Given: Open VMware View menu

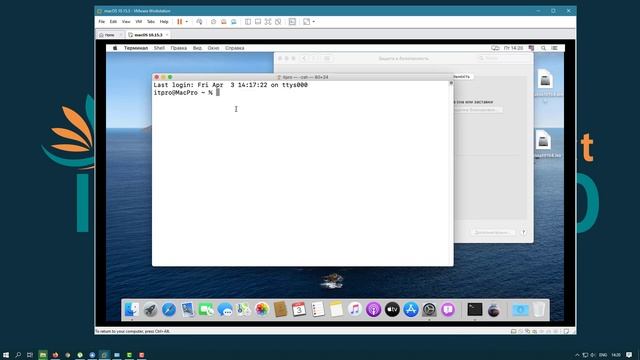Looking at the screenshot, I should pyautogui.click(x=126, y=22).
